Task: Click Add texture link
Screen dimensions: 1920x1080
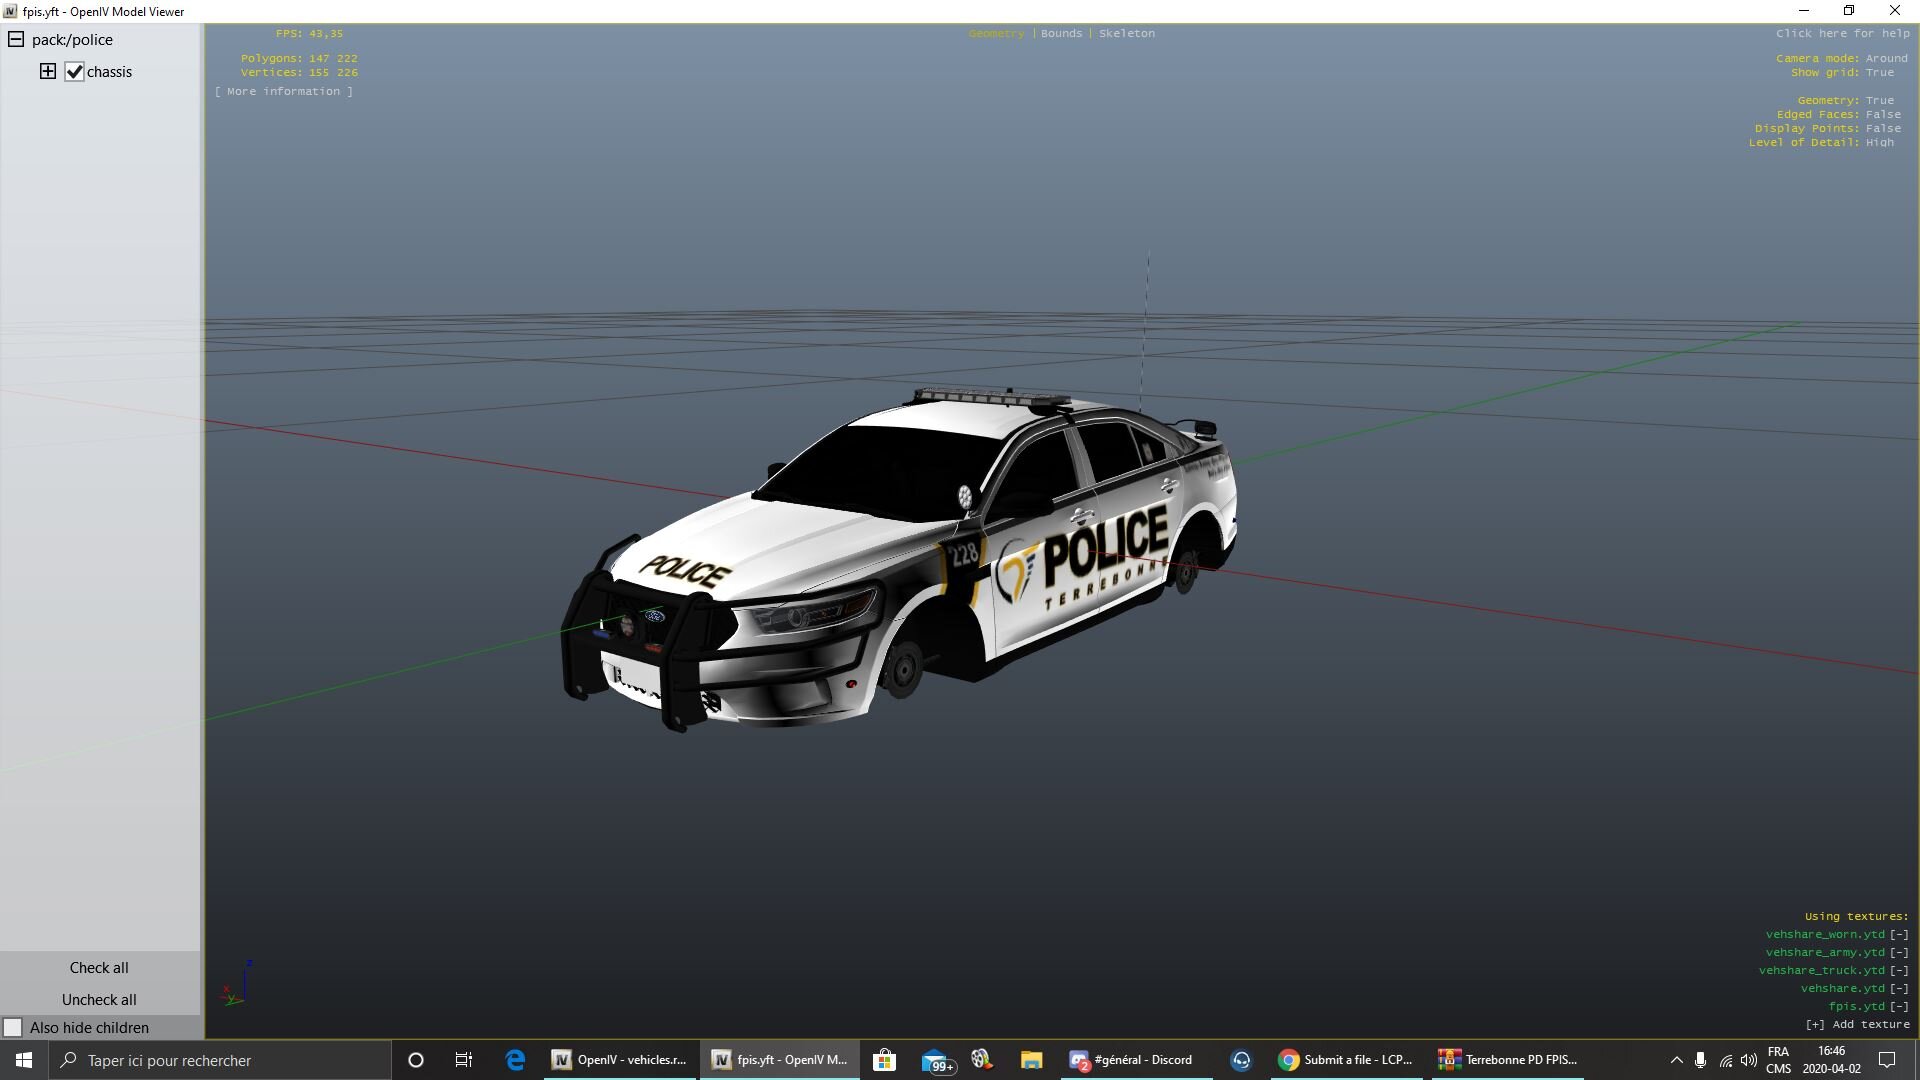Action: pyautogui.click(x=1857, y=1024)
